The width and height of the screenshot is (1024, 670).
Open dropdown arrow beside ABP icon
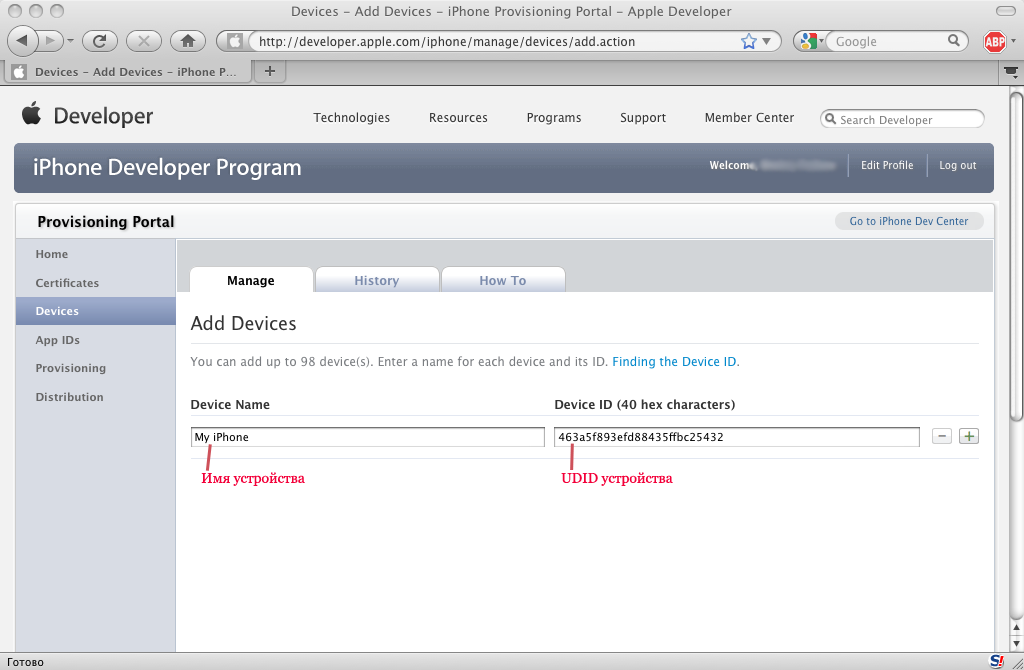[1014, 41]
